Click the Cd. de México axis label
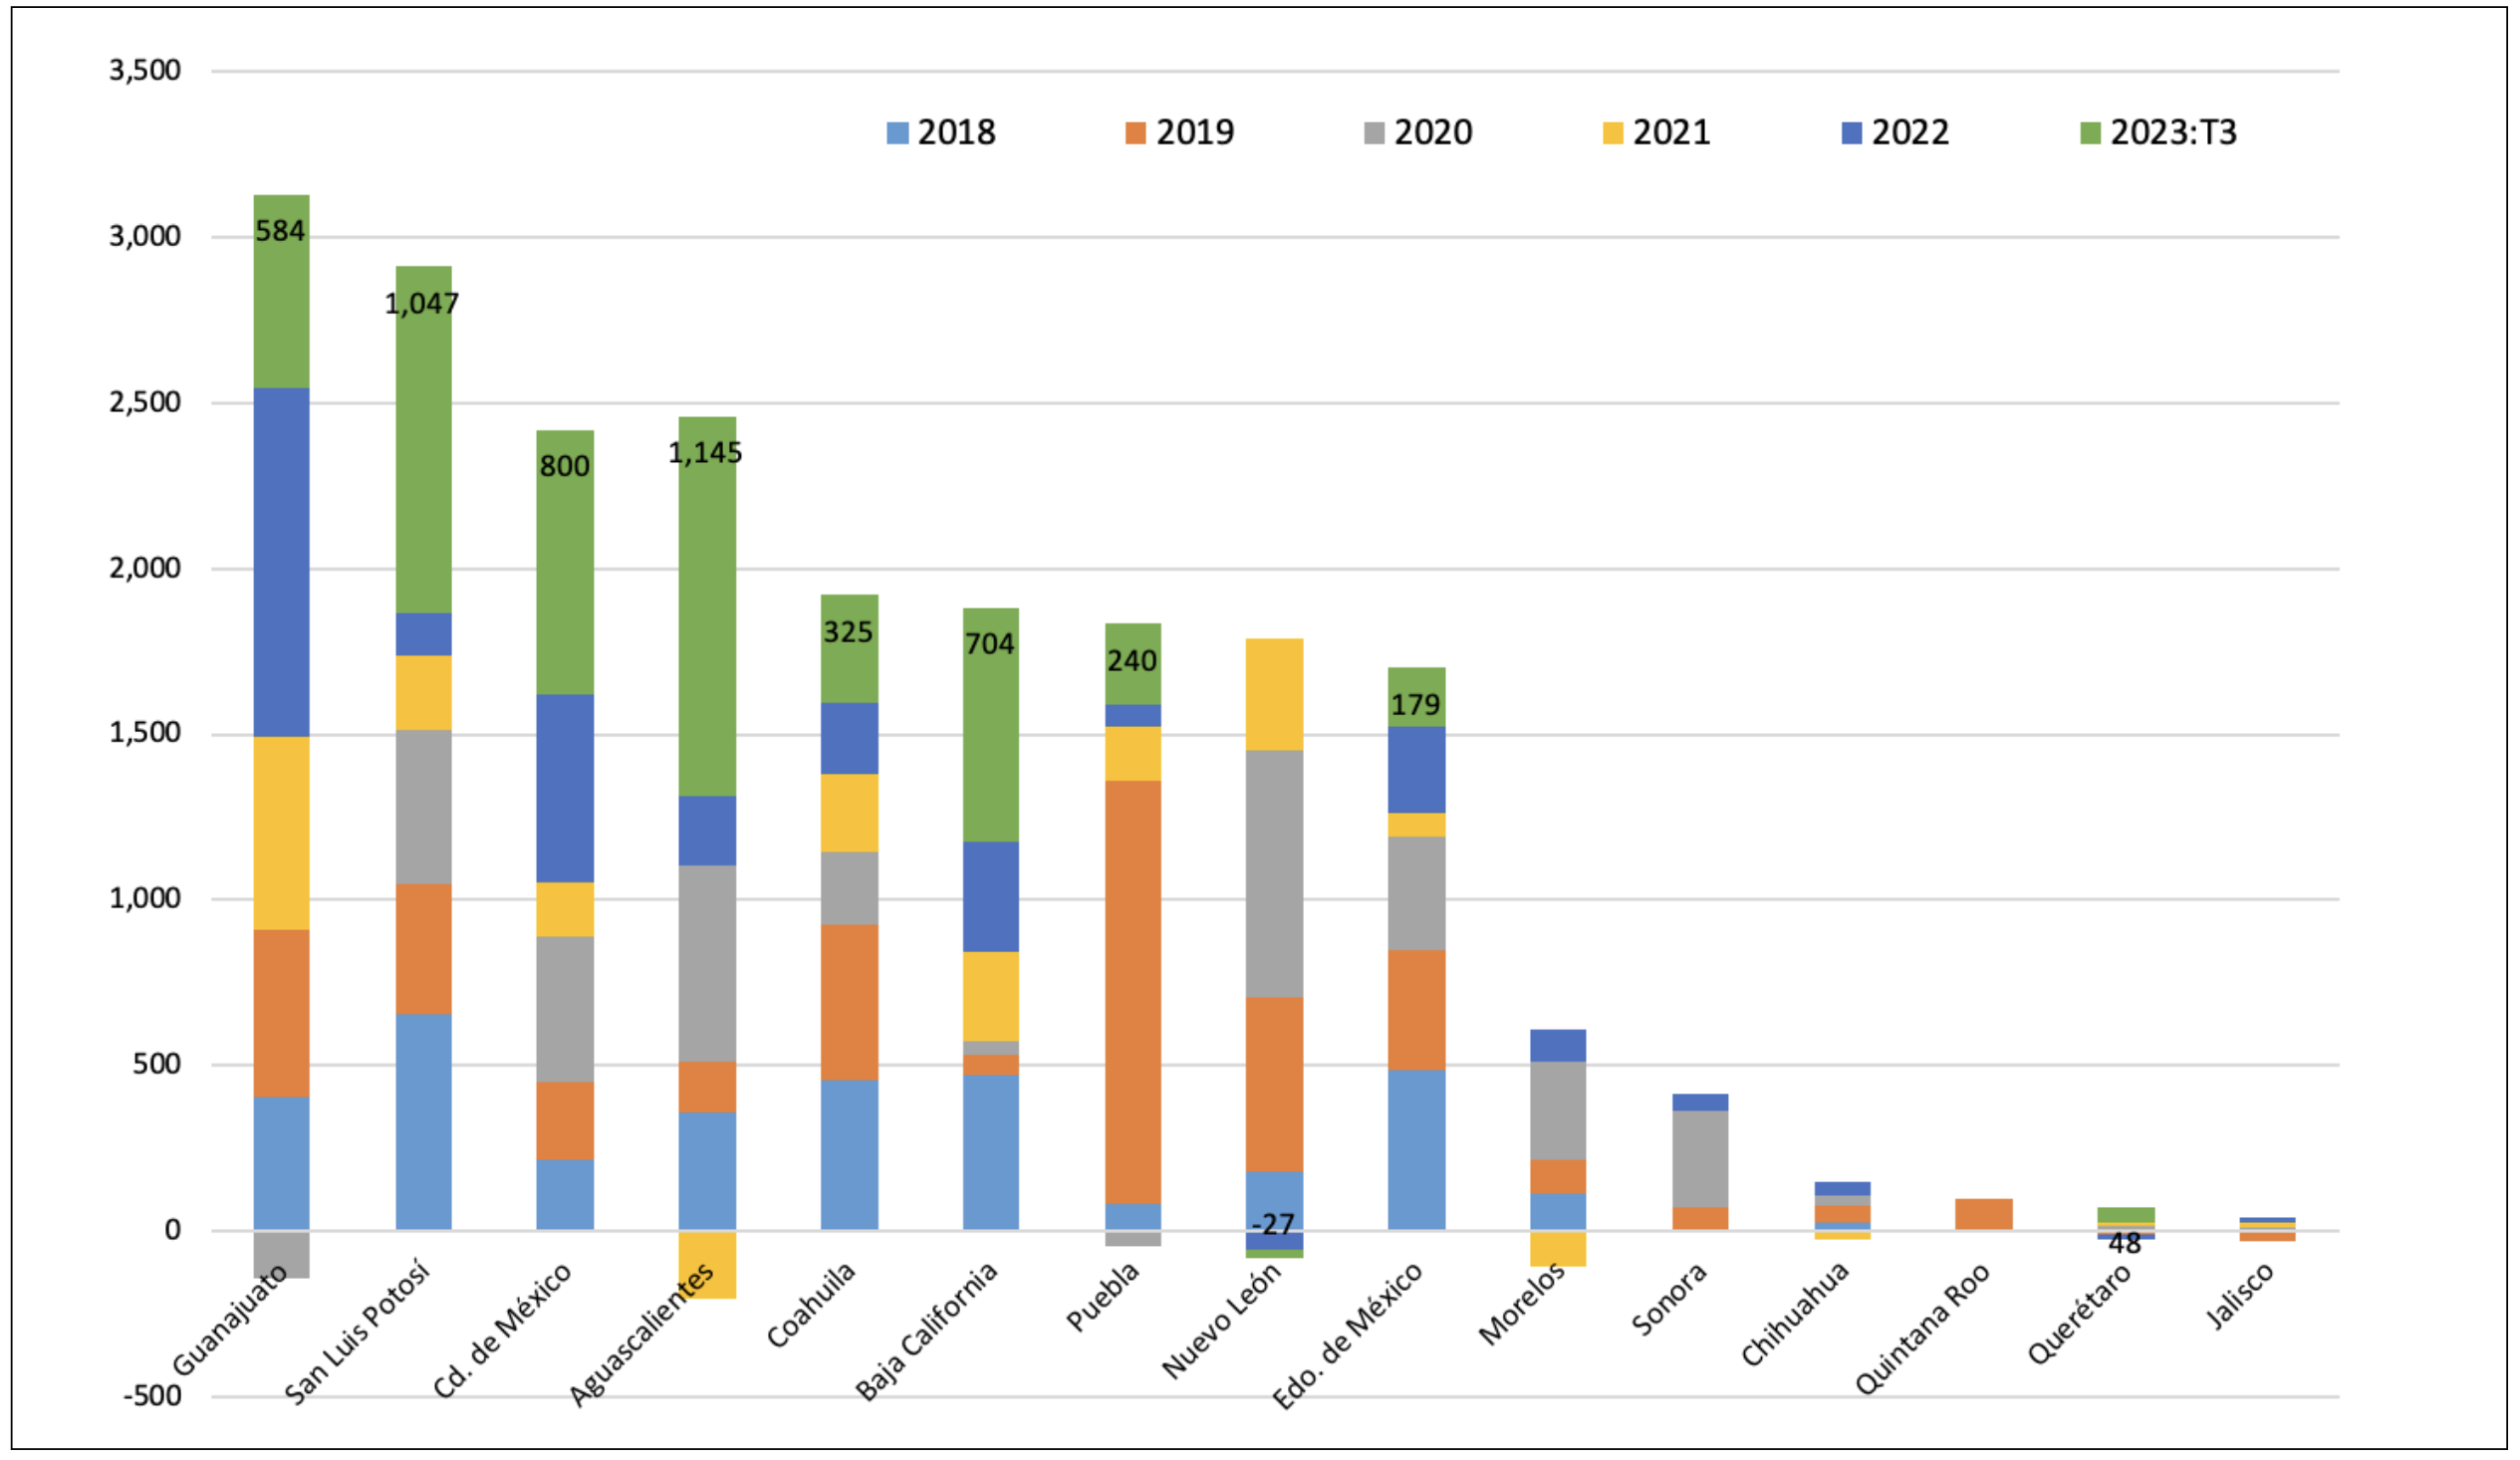This screenshot has height=1460, width=2520. click(502, 1330)
